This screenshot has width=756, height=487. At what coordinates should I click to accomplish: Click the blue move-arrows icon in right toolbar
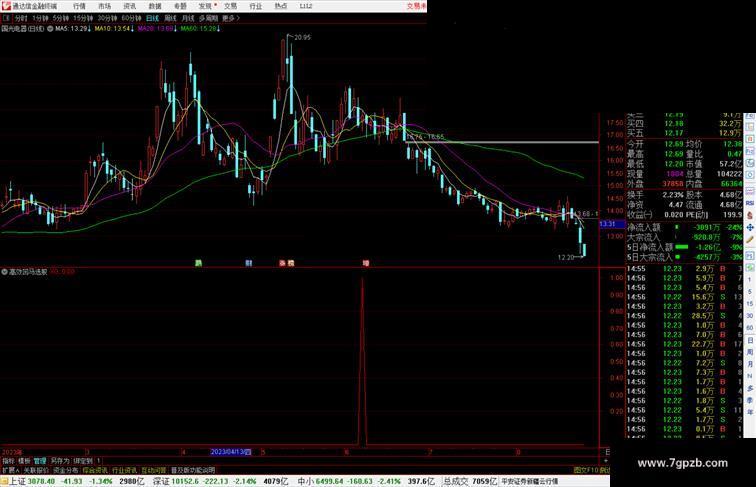coord(750,227)
